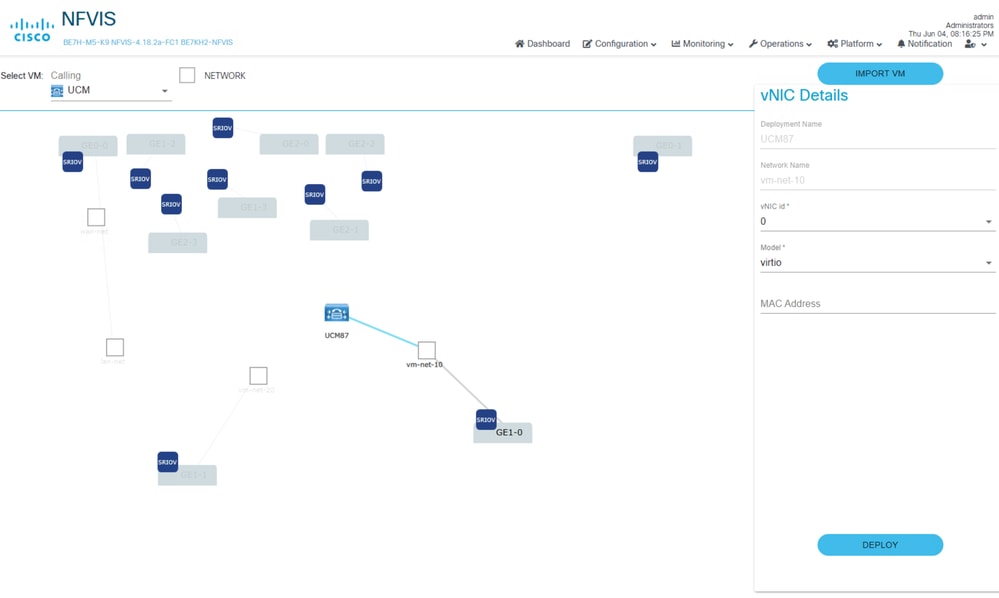This screenshot has height=598, width=999.
Task: Click the Deployment Name field UCM87
Action: (877, 139)
